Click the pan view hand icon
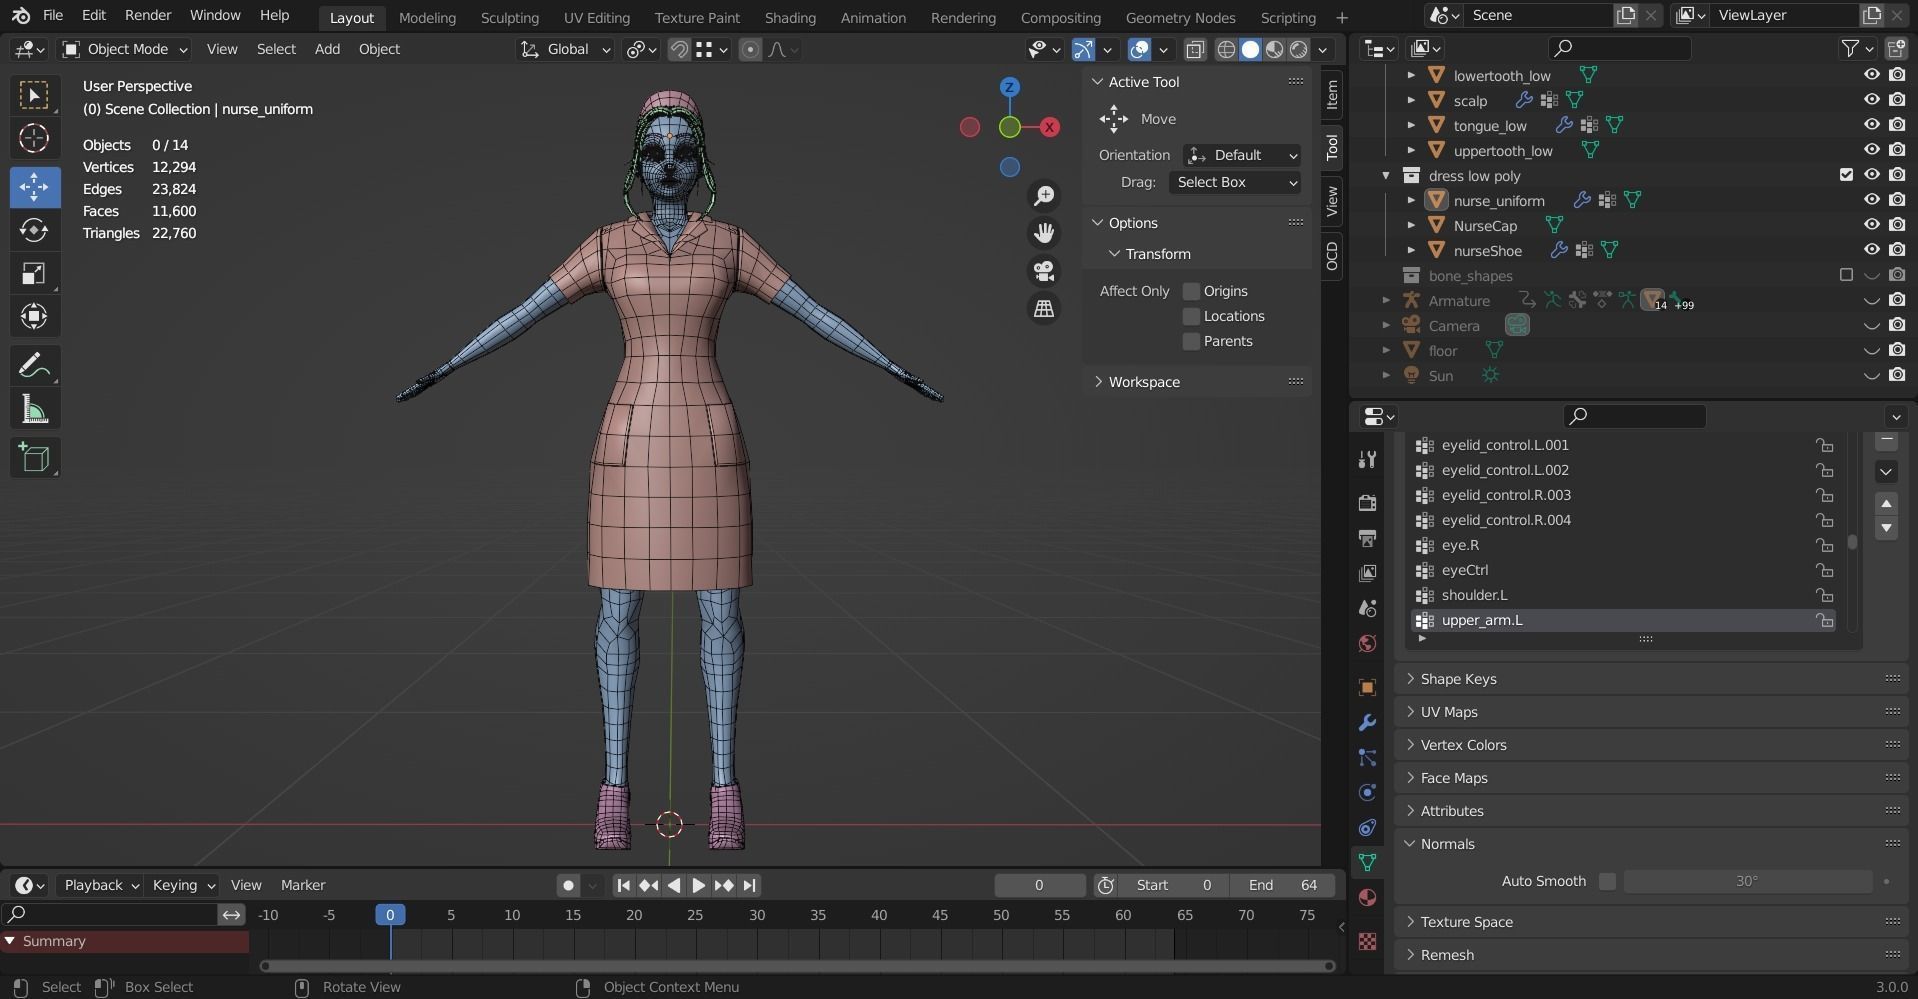This screenshot has height=999, width=1918. (1044, 233)
